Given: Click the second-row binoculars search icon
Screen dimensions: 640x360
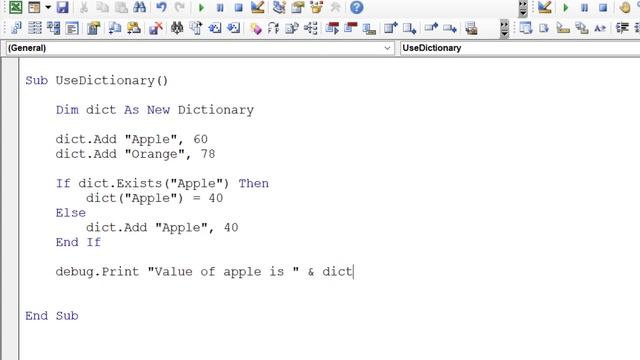Looking at the screenshot, I should pyautogui.click(x=177, y=28).
